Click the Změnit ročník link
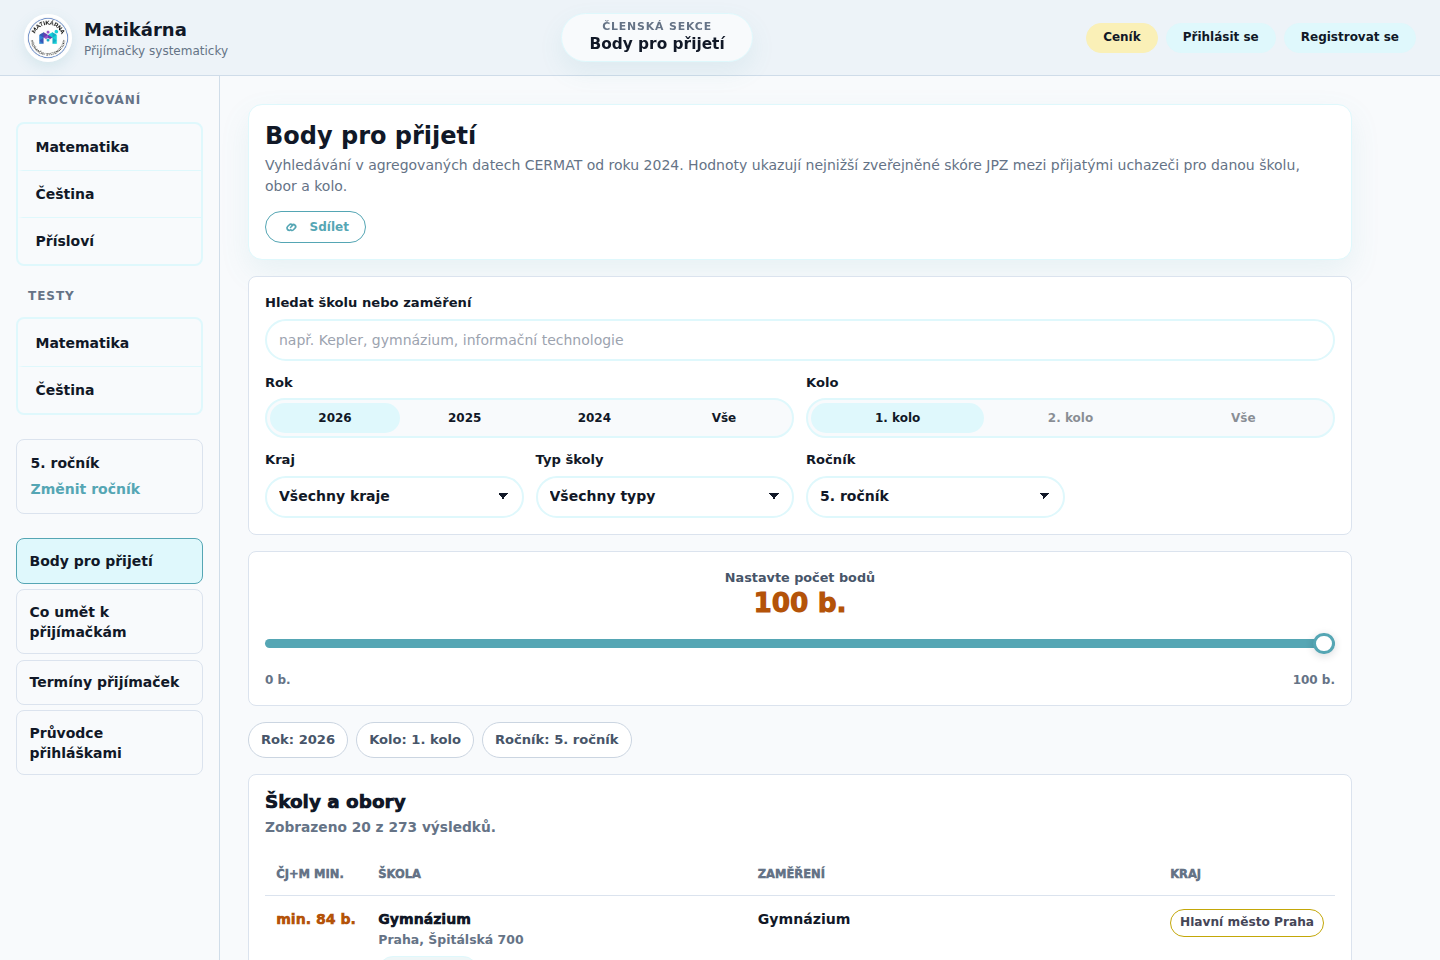 [x=85, y=489]
